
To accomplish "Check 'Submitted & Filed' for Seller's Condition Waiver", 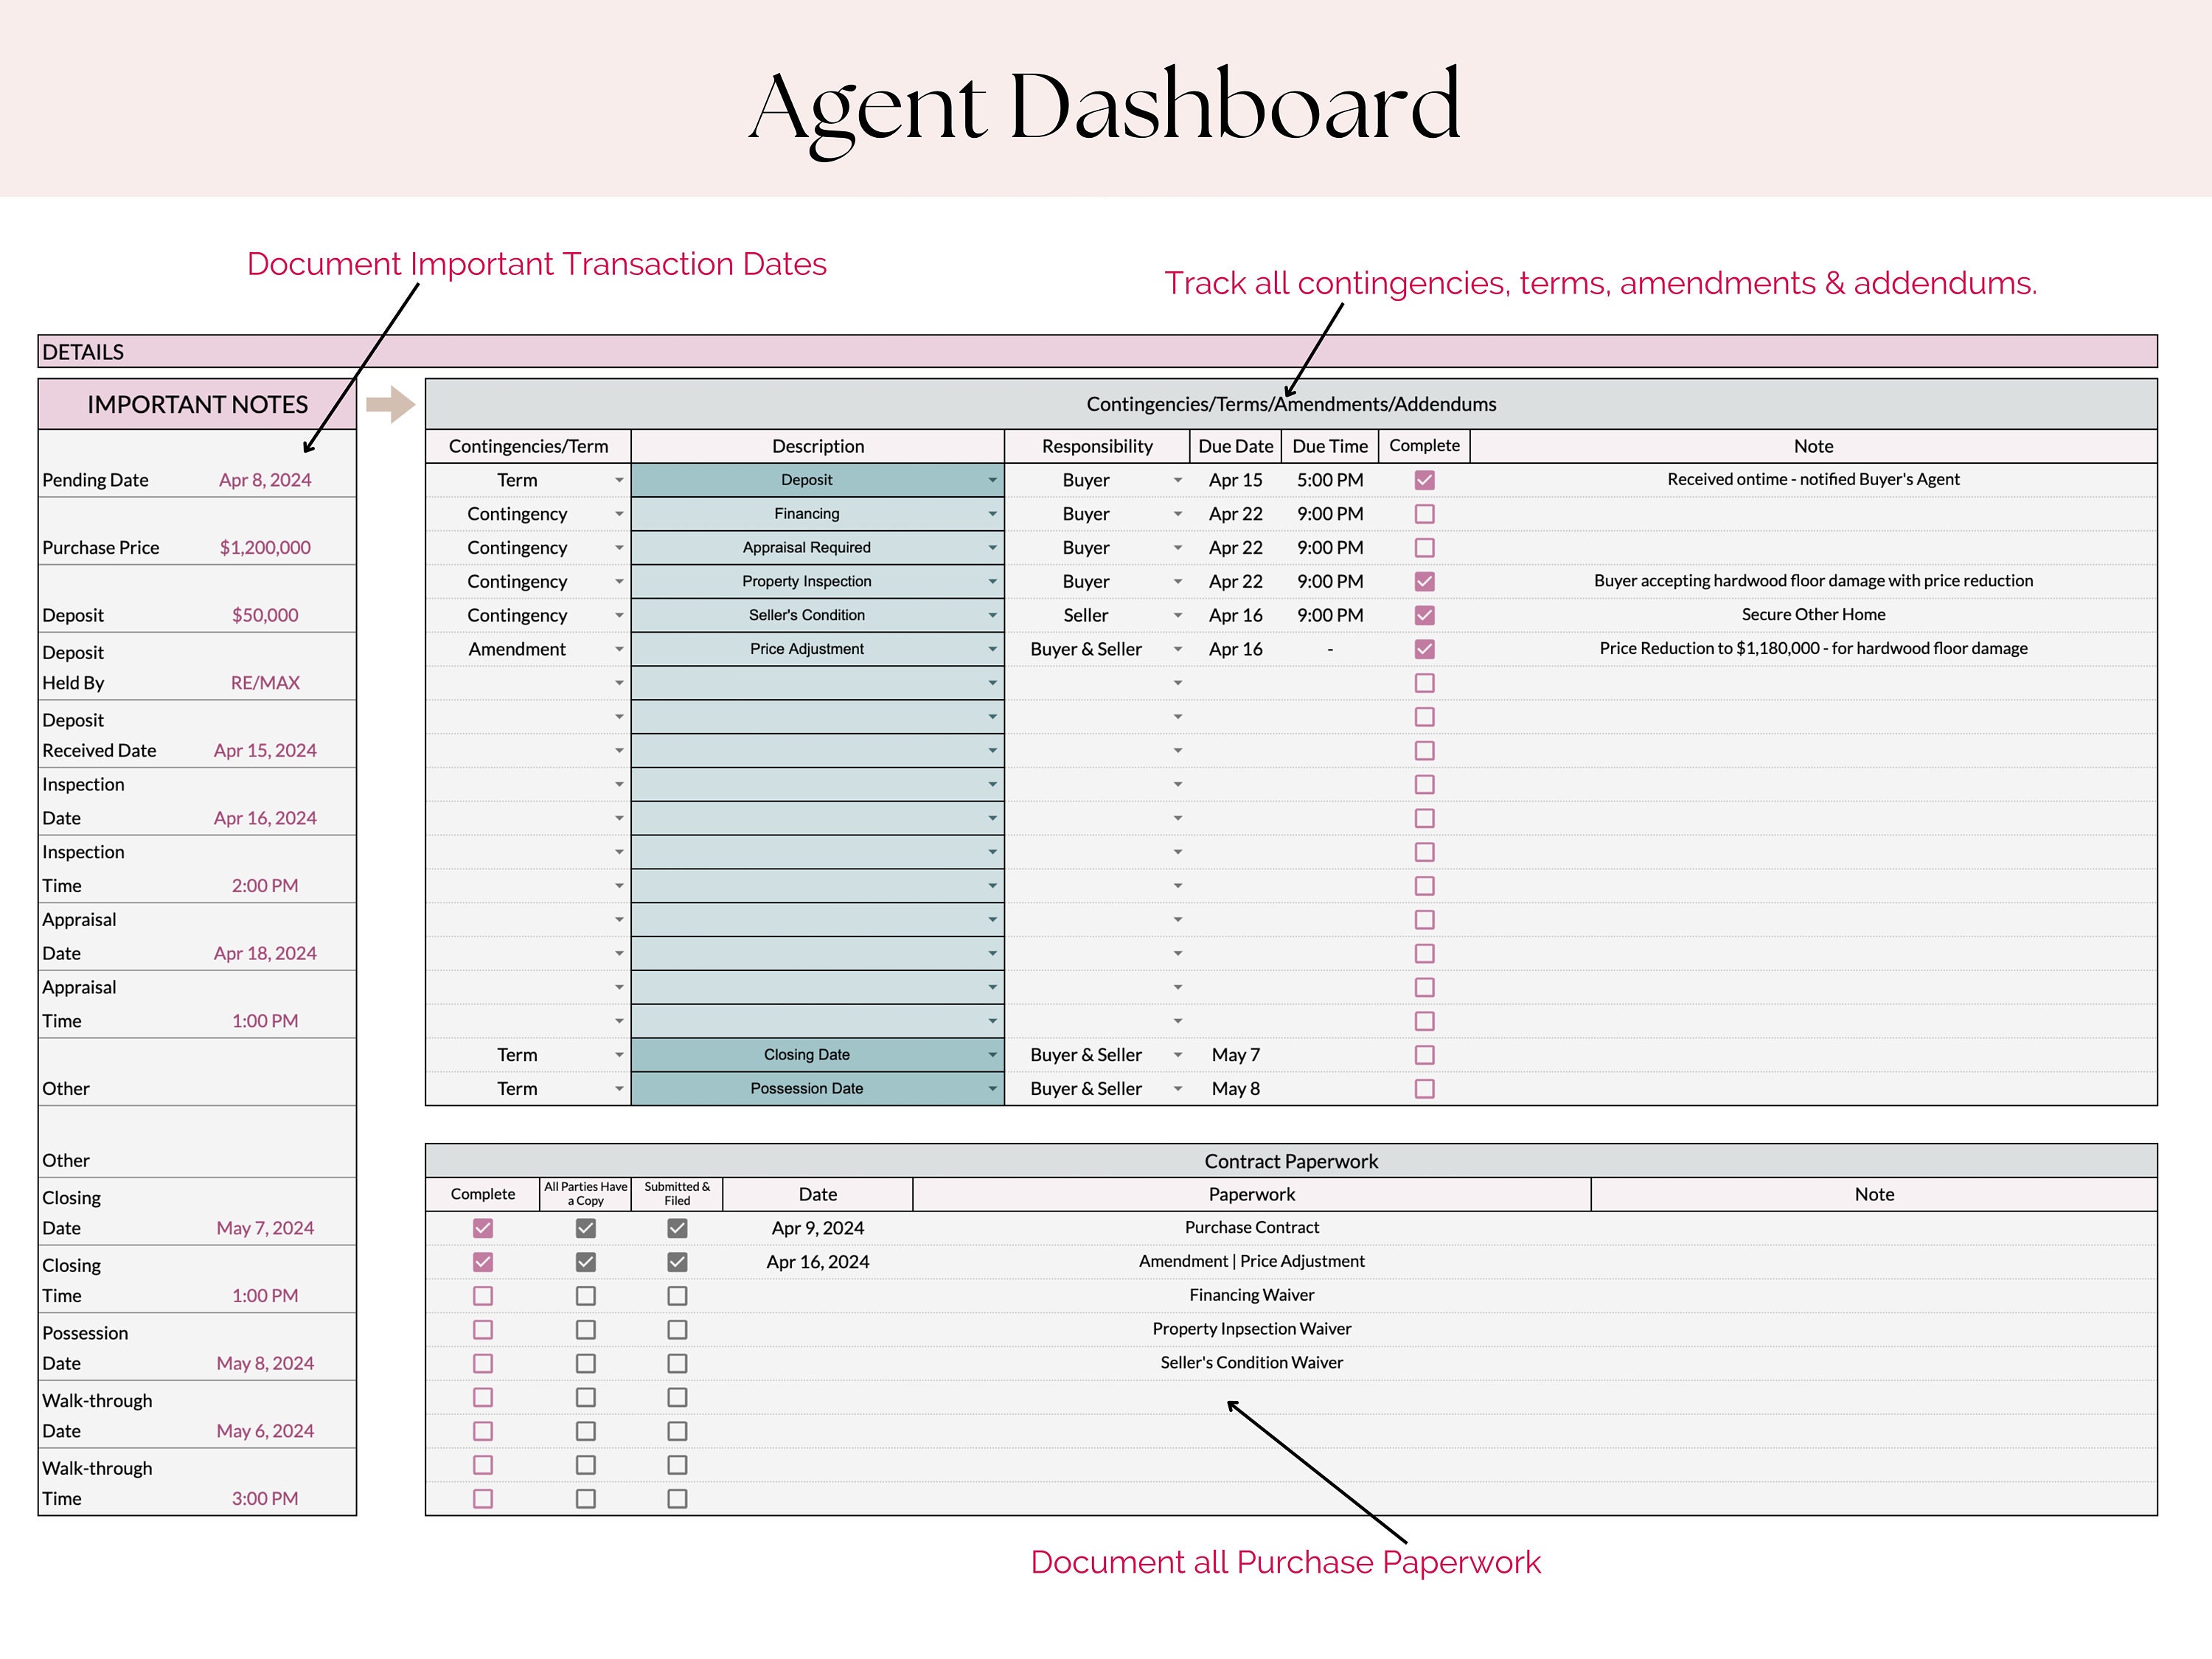I will pyautogui.click(x=677, y=1363).
